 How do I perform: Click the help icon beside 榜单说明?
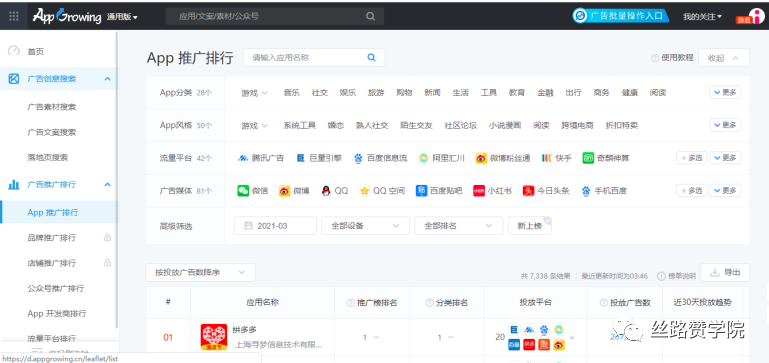[x=661, y=276]
